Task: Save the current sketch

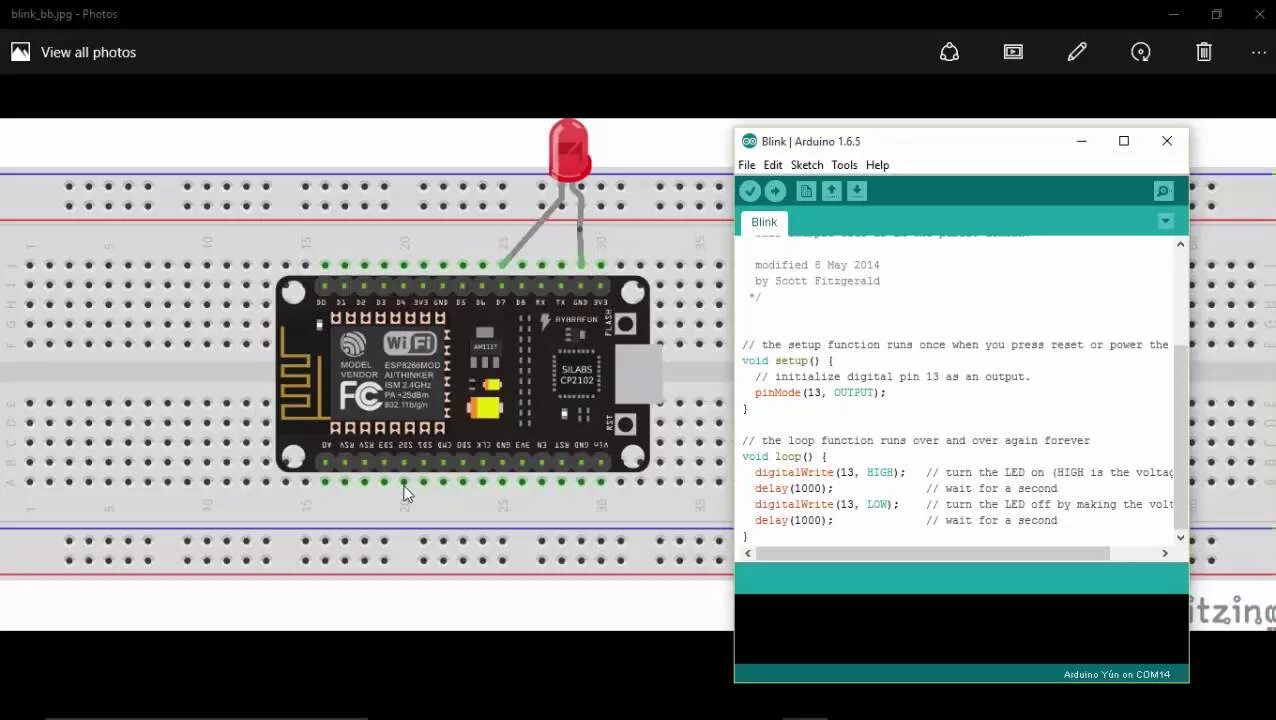Action: (856, 190)
